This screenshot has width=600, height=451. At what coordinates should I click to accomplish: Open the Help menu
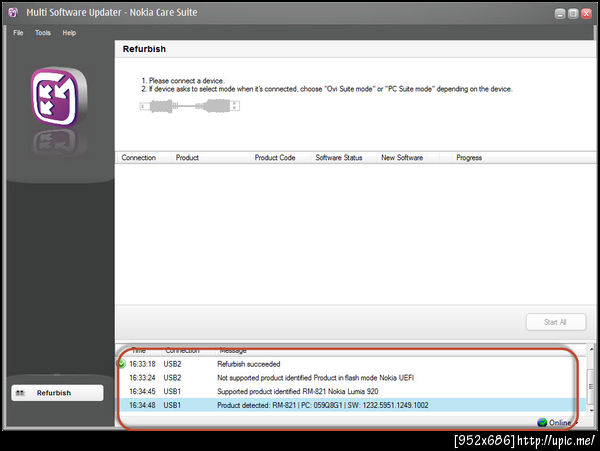(69, 33)
